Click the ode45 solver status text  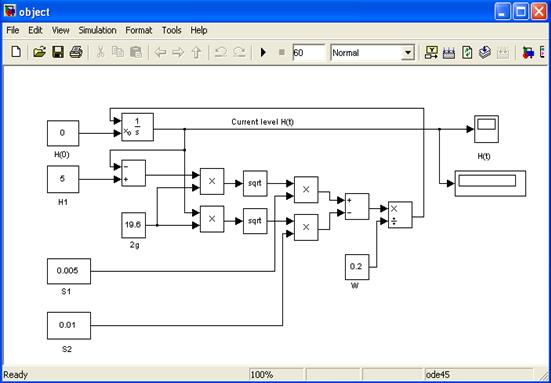[438, 375]
